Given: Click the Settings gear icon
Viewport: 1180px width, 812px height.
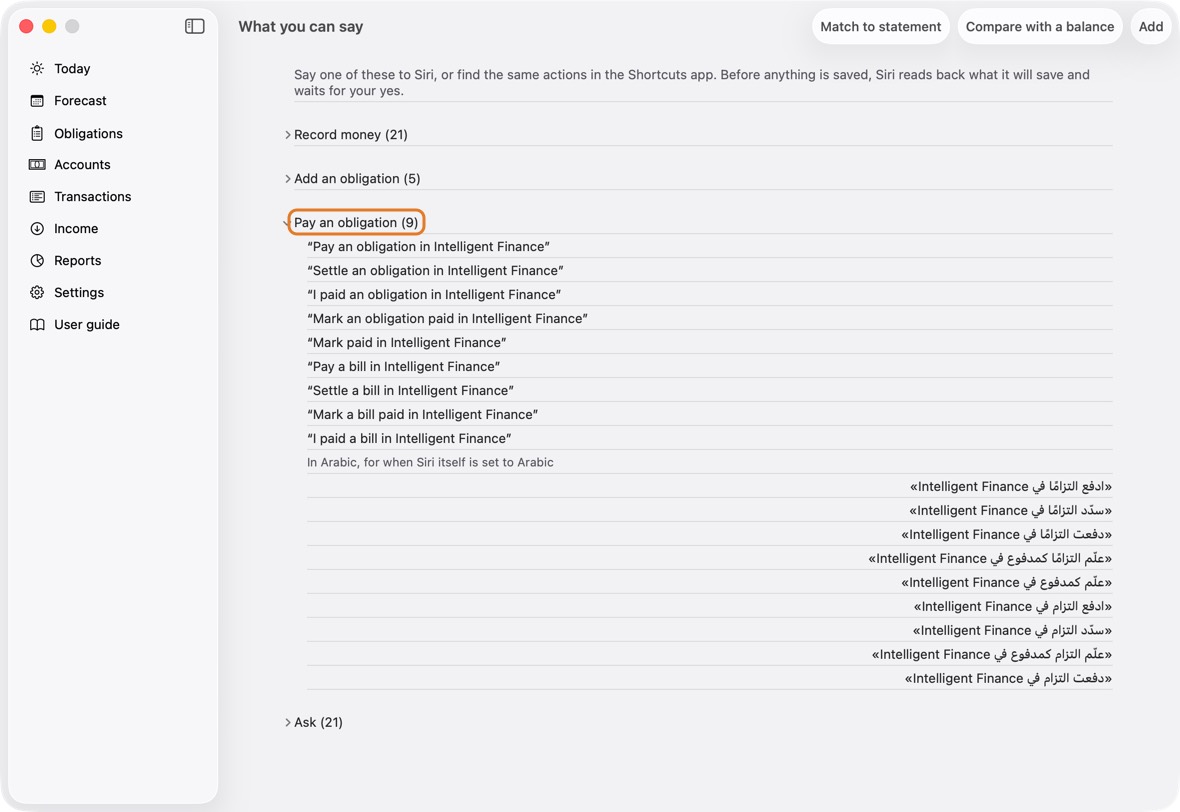Looking at the screenshot, I should (37, 293).
